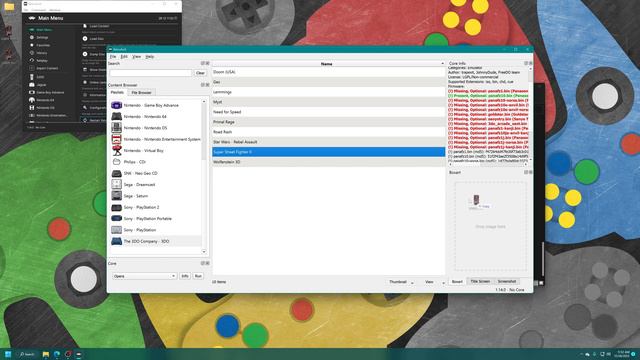Open Nintendo 64 in main window sidebar
640x360 pixels.
pos(45,100)
